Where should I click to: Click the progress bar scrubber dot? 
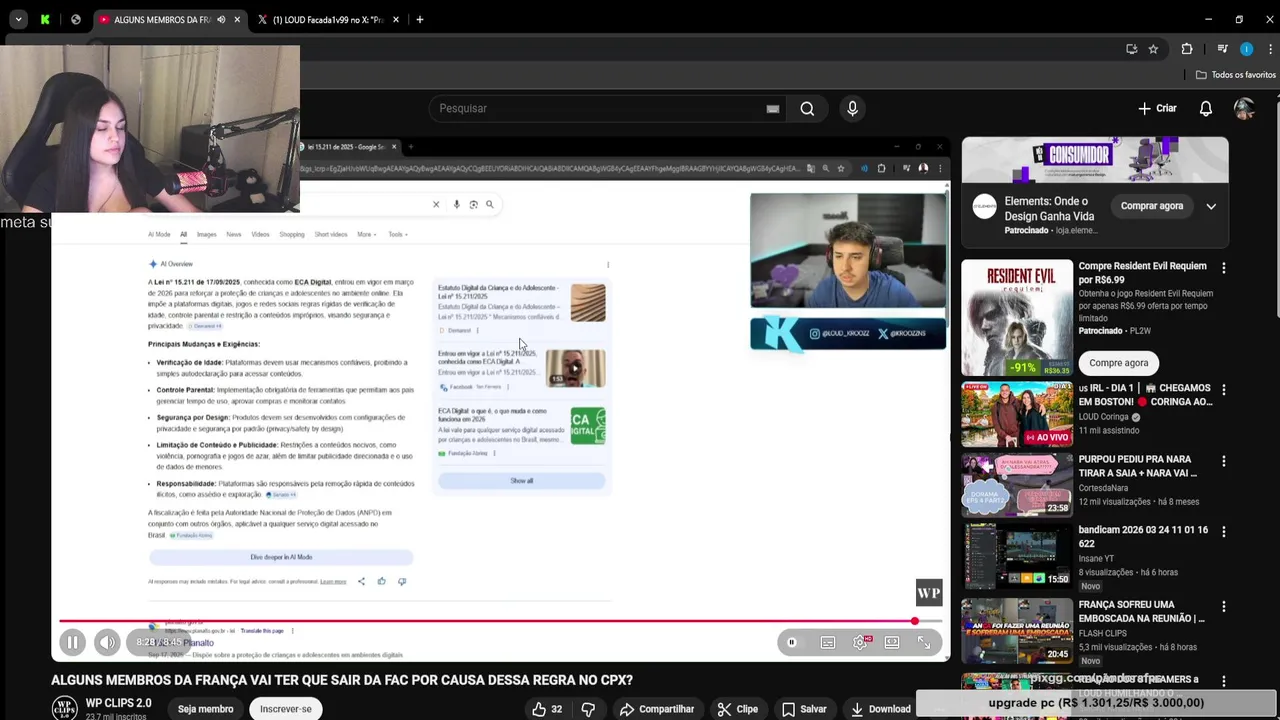pyautogui.click(x=914, y=622)
